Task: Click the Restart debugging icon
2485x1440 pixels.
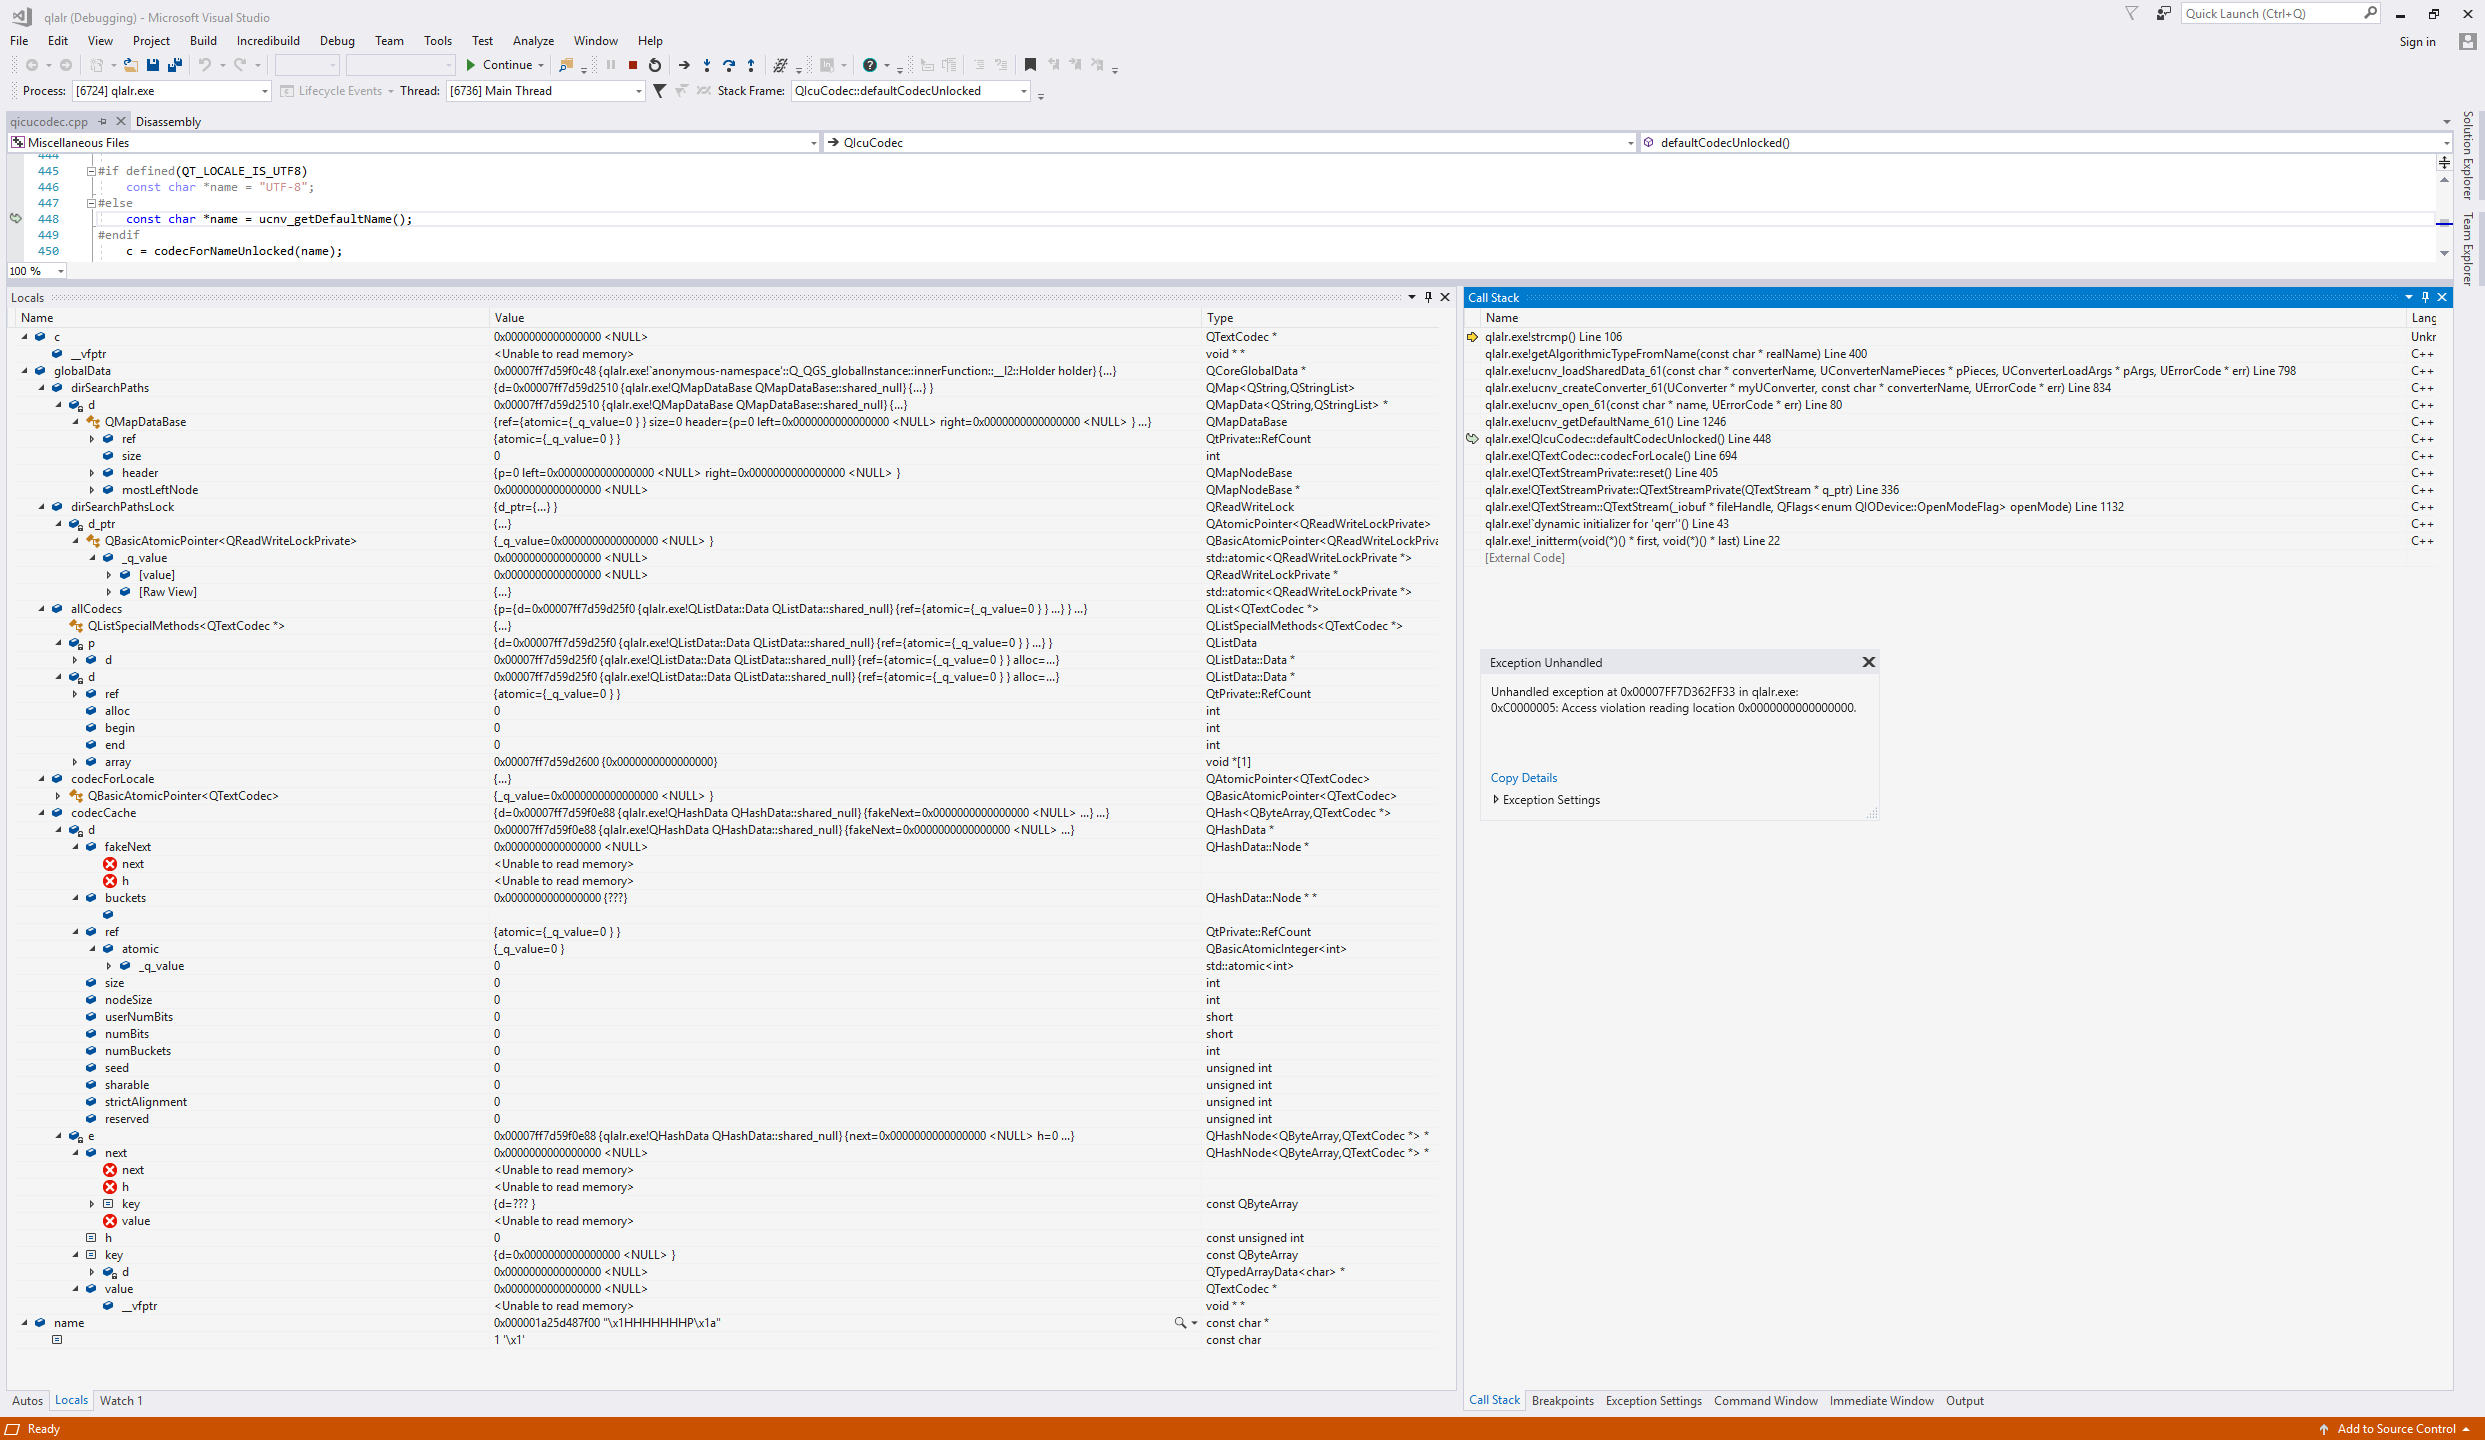Action: pos(655,65)
